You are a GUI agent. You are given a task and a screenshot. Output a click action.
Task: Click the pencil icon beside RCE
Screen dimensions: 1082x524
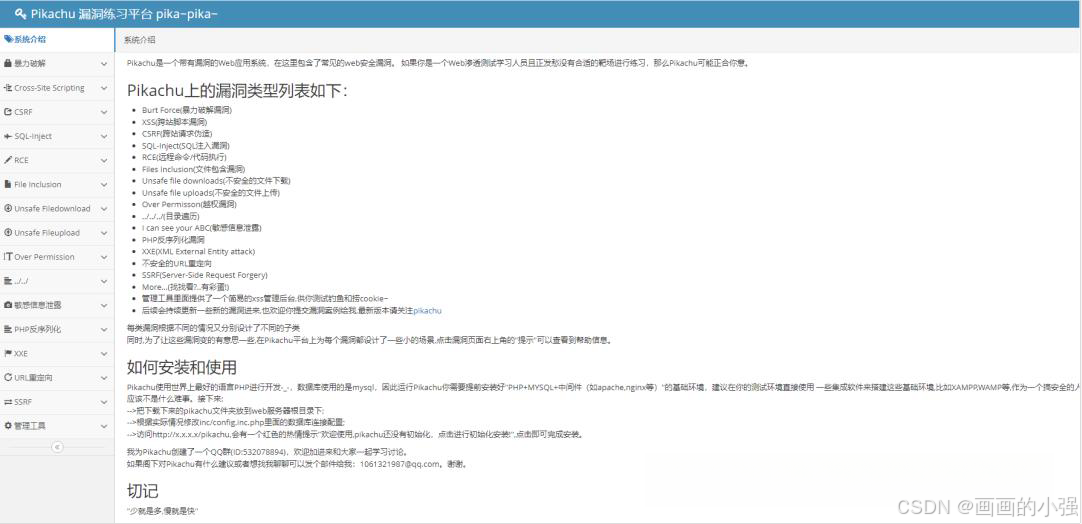click(x=8, y=160)
